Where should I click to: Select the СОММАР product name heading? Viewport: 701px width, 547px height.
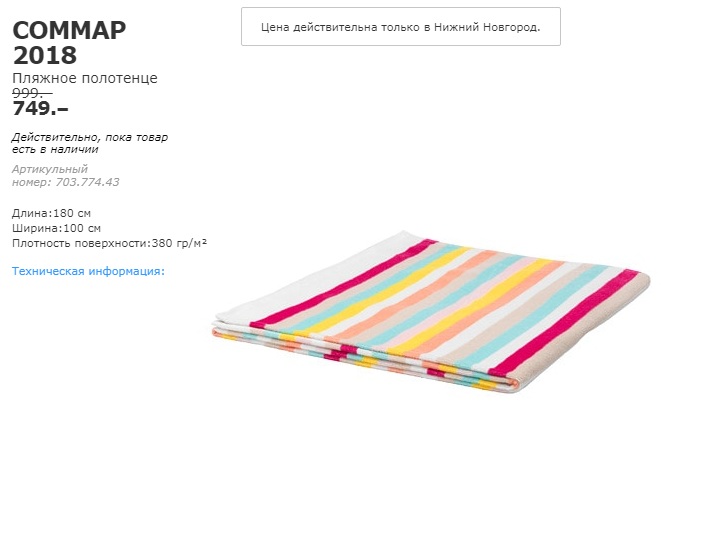pyautogui.click(x=69, y=31)
